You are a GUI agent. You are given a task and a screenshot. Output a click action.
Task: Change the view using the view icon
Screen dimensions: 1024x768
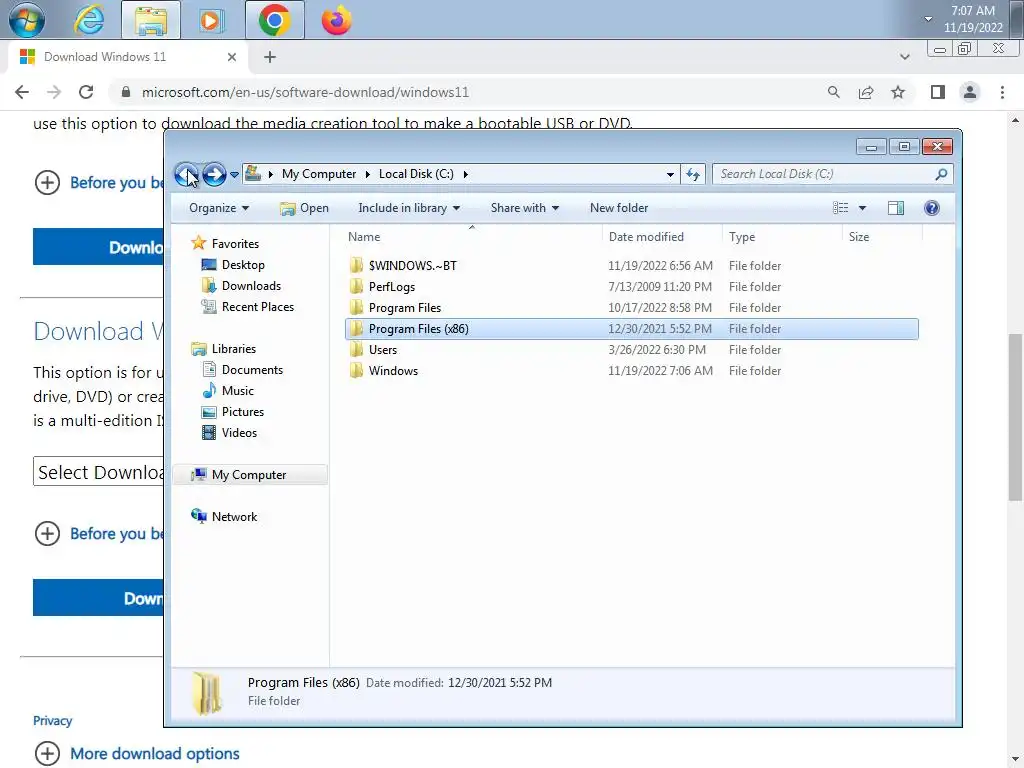tap(840, 208)
